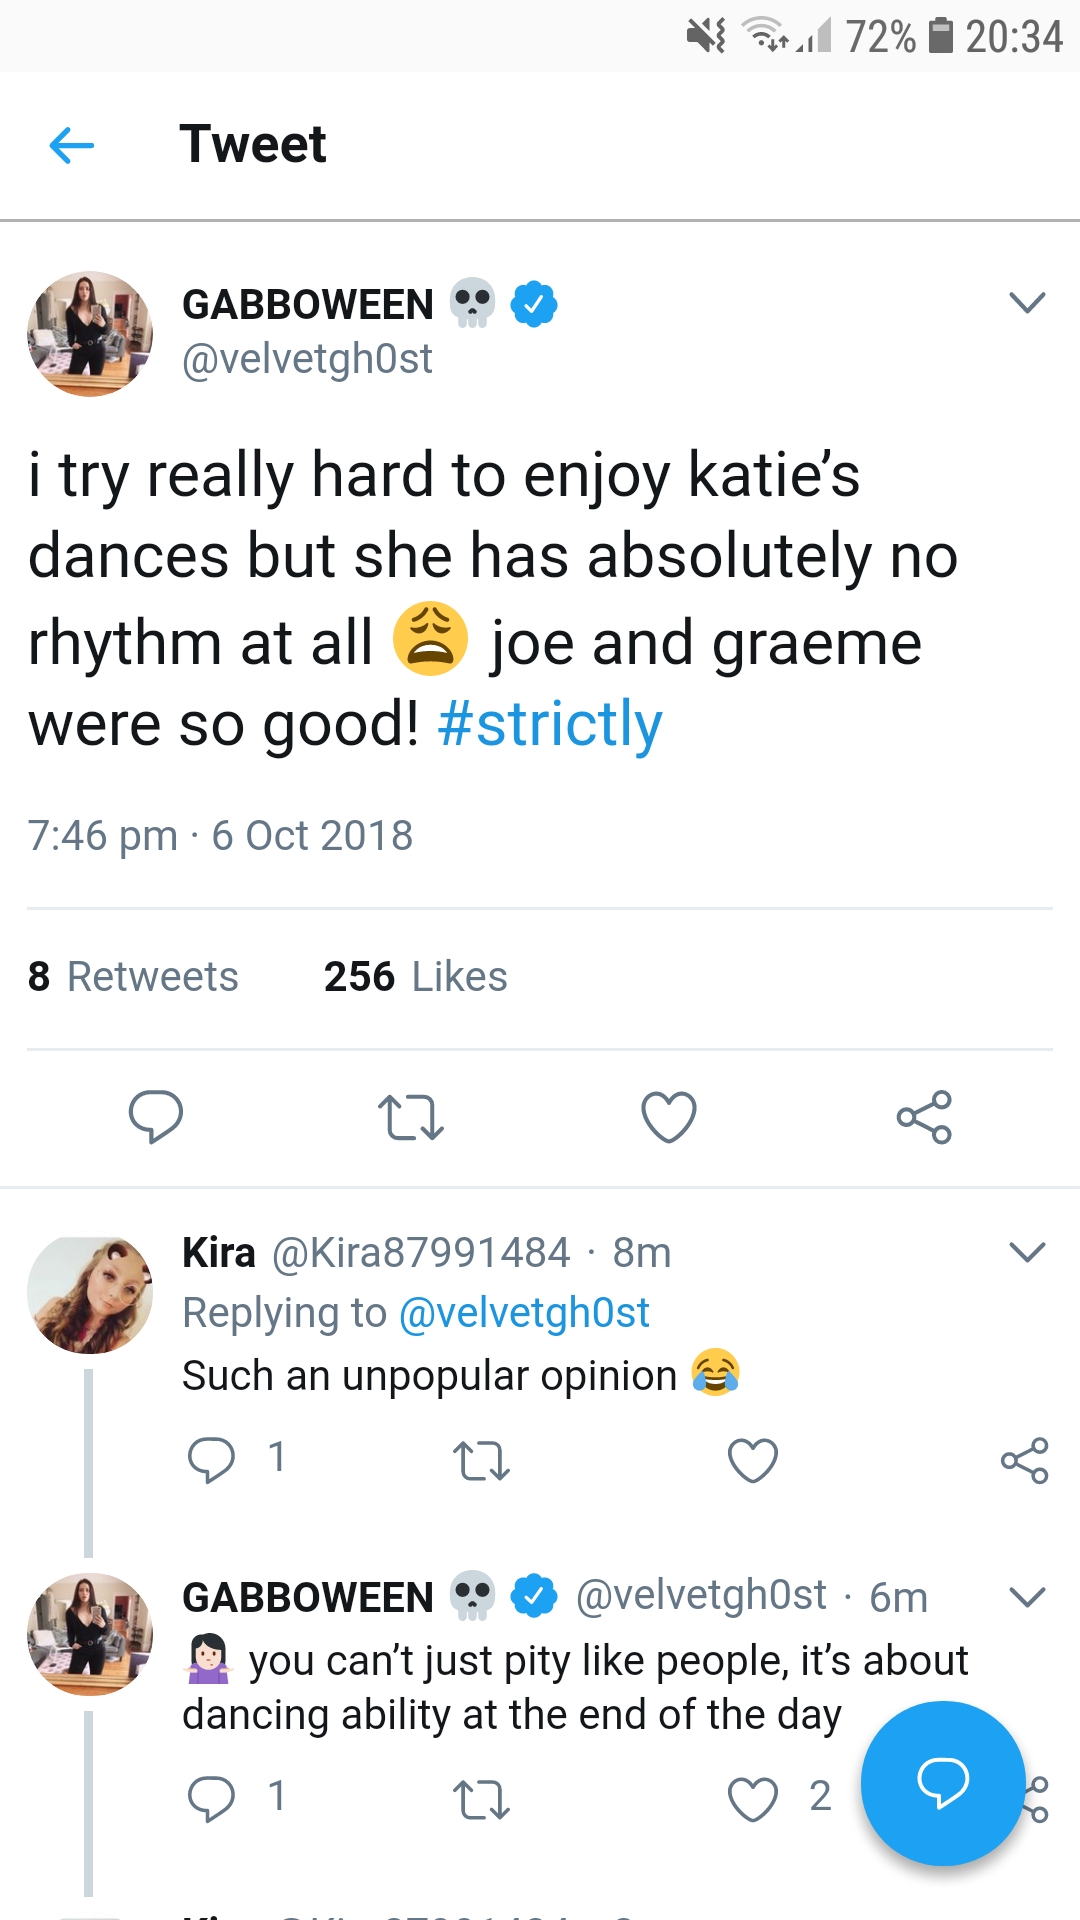The width and height of the screenshot is (1080, 1920).
Task: Open dropdown chevron on main tweet
Action: [x=1027, y=302]
